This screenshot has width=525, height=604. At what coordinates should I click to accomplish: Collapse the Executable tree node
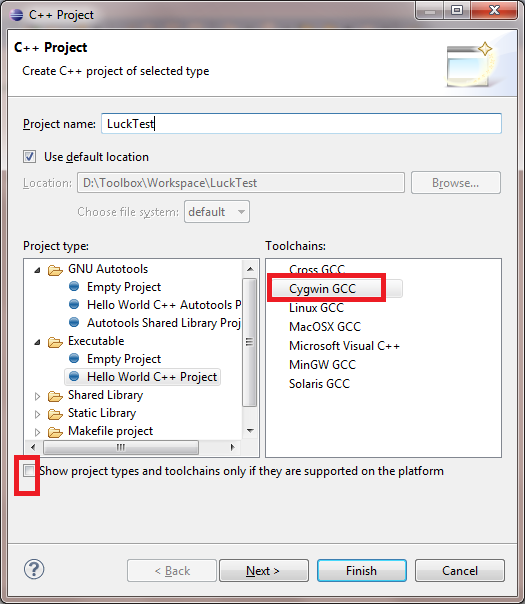(x=37, y=342)
